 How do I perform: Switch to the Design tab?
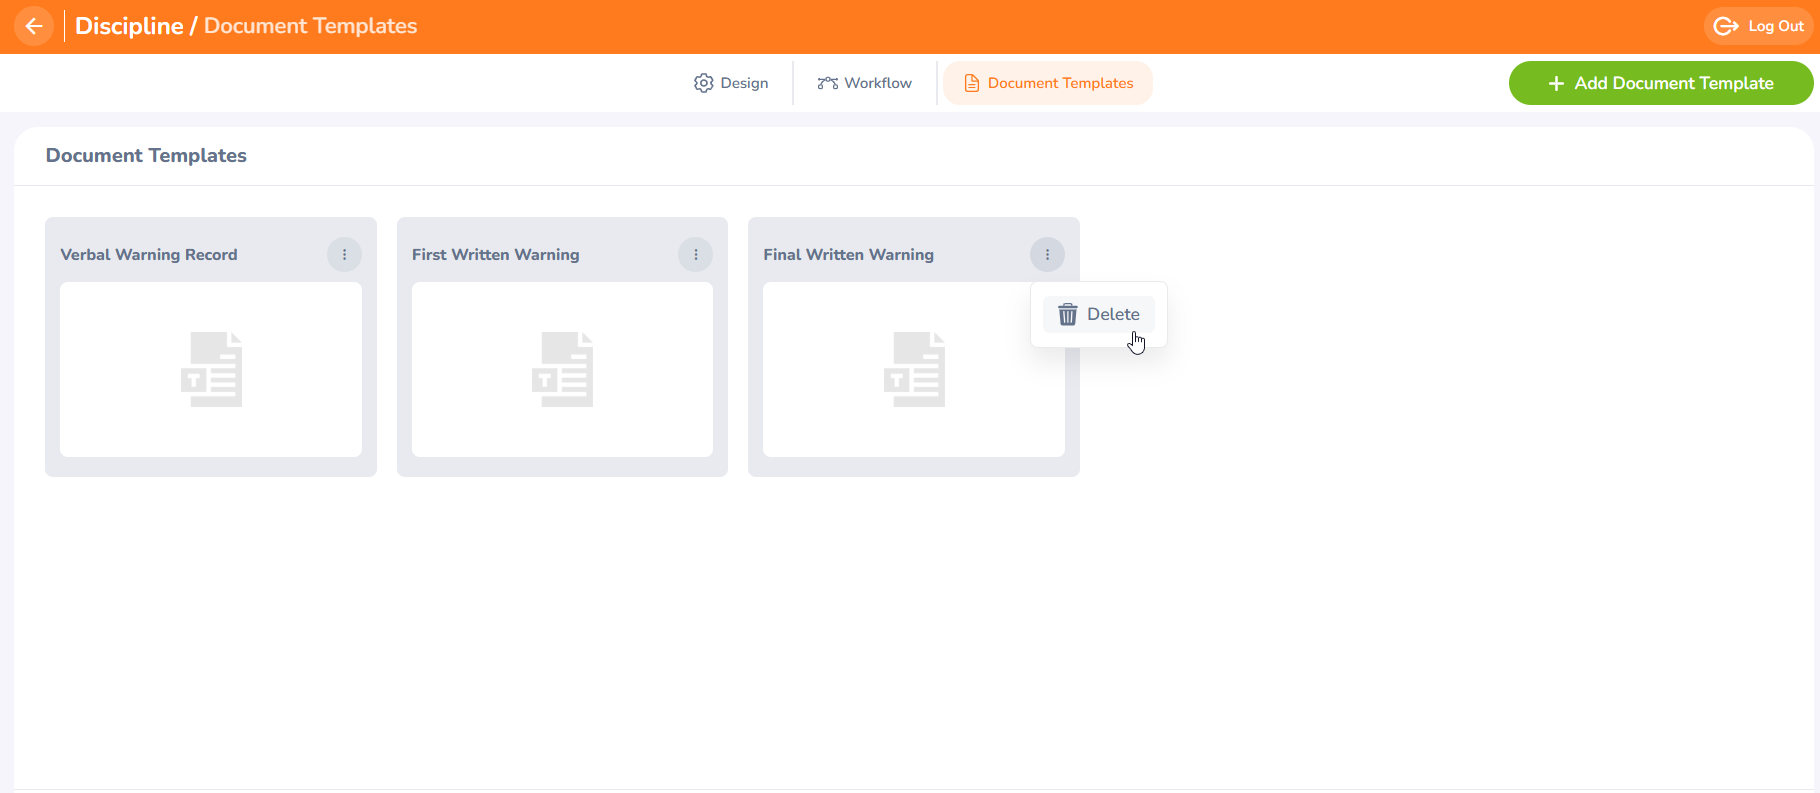[x=731, y=83]
